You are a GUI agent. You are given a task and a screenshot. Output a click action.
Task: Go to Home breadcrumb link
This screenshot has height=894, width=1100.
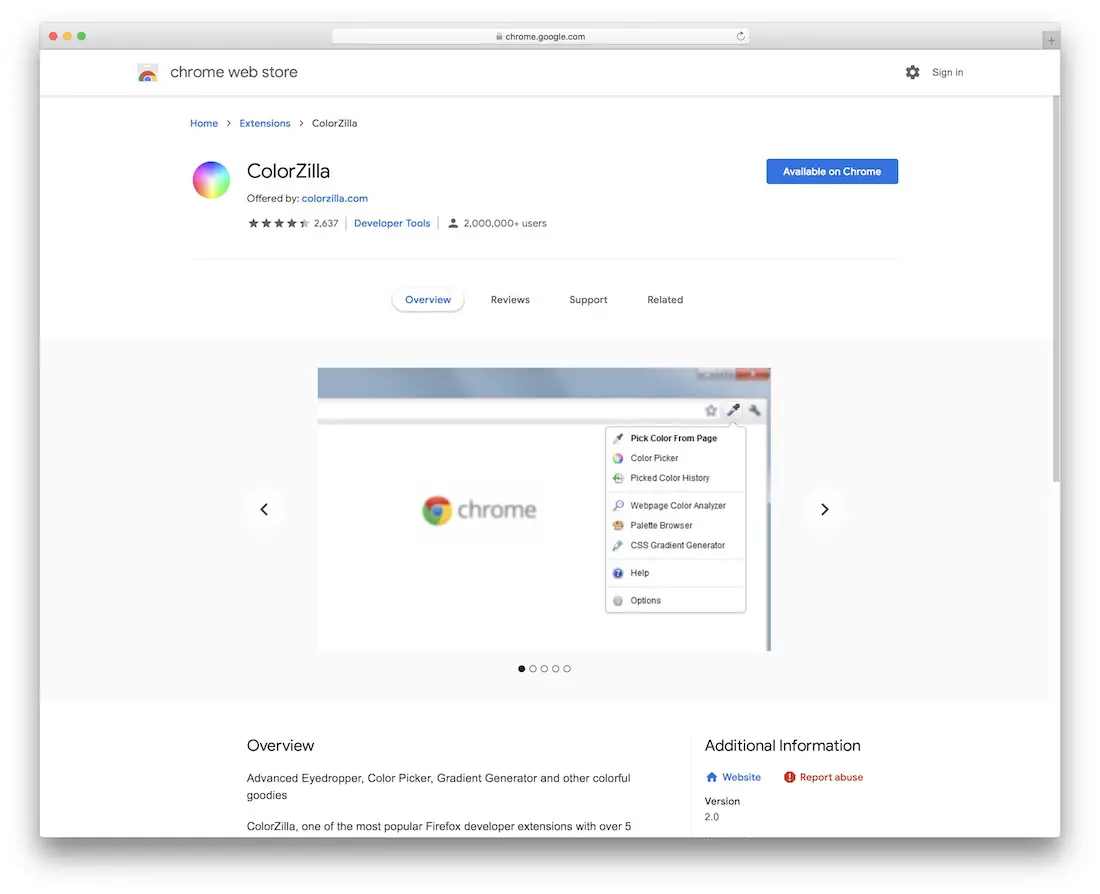point(204,123)
